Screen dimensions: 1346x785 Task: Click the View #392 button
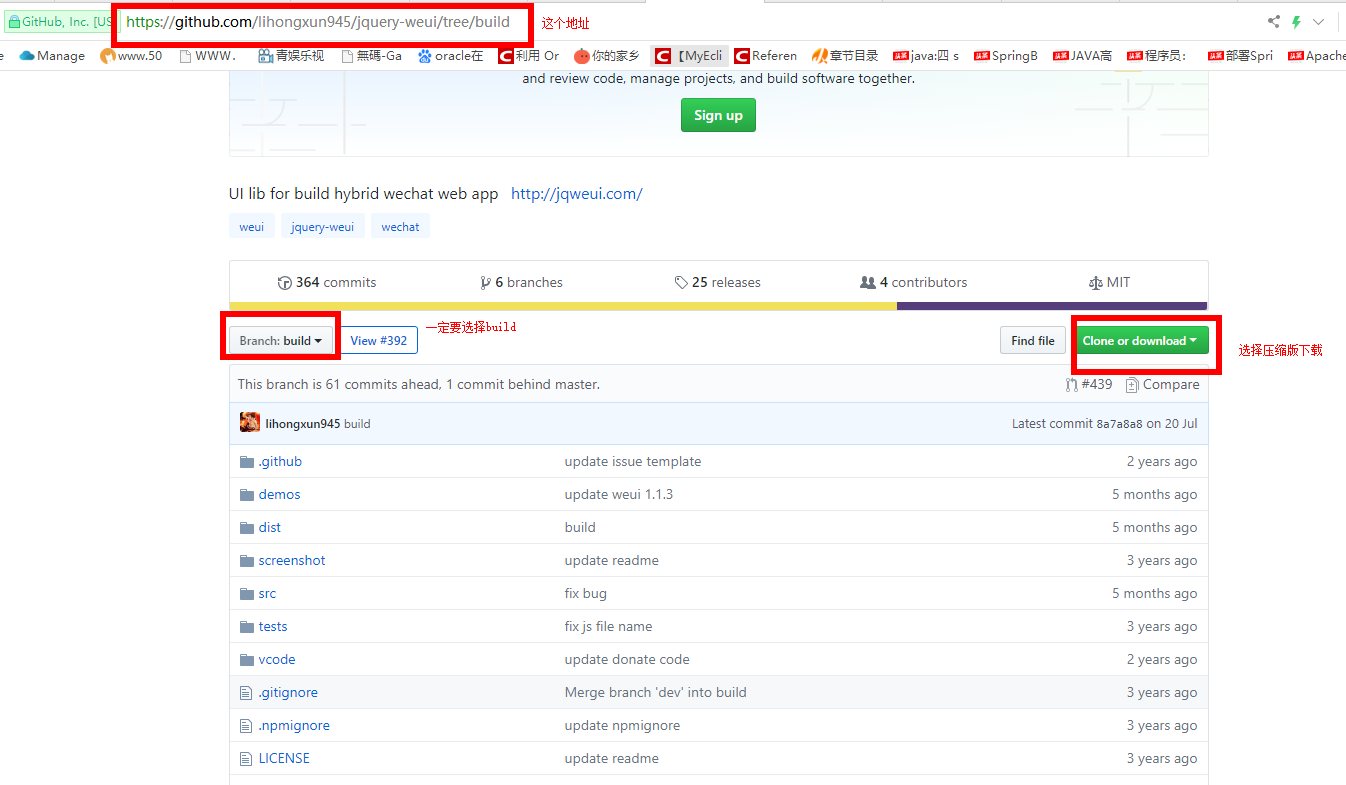[x=378, y=341]
